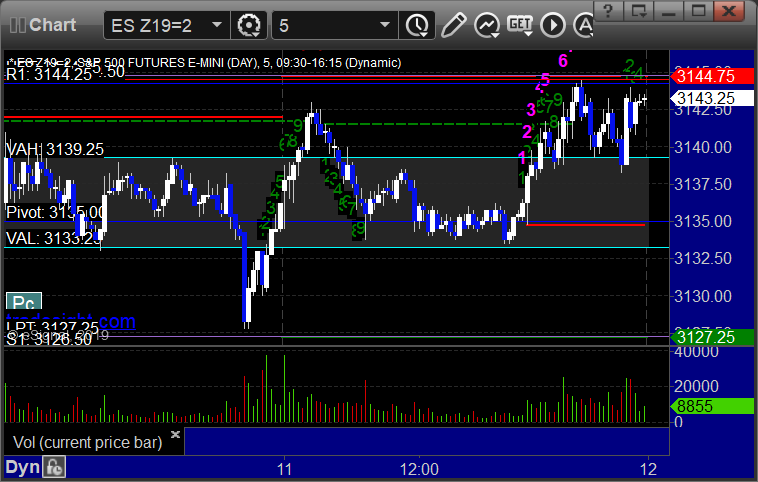
Task: Maximize the chart window
Action: coord(699,10)
